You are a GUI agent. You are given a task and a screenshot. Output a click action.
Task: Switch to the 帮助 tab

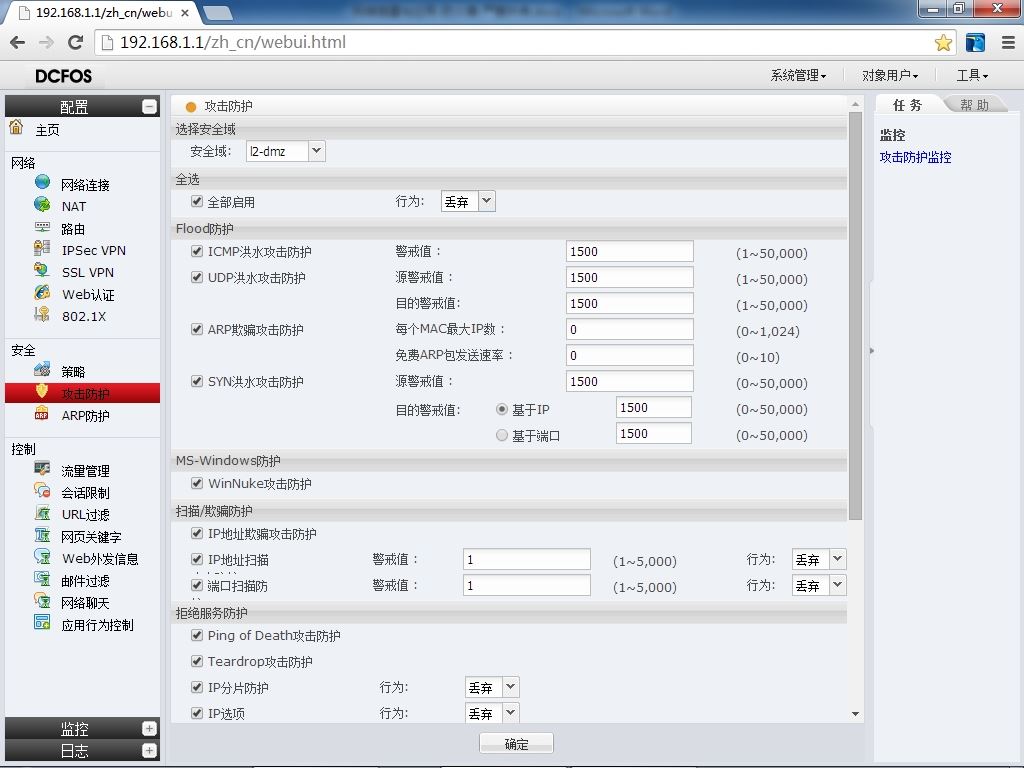(x=974, y=104)
